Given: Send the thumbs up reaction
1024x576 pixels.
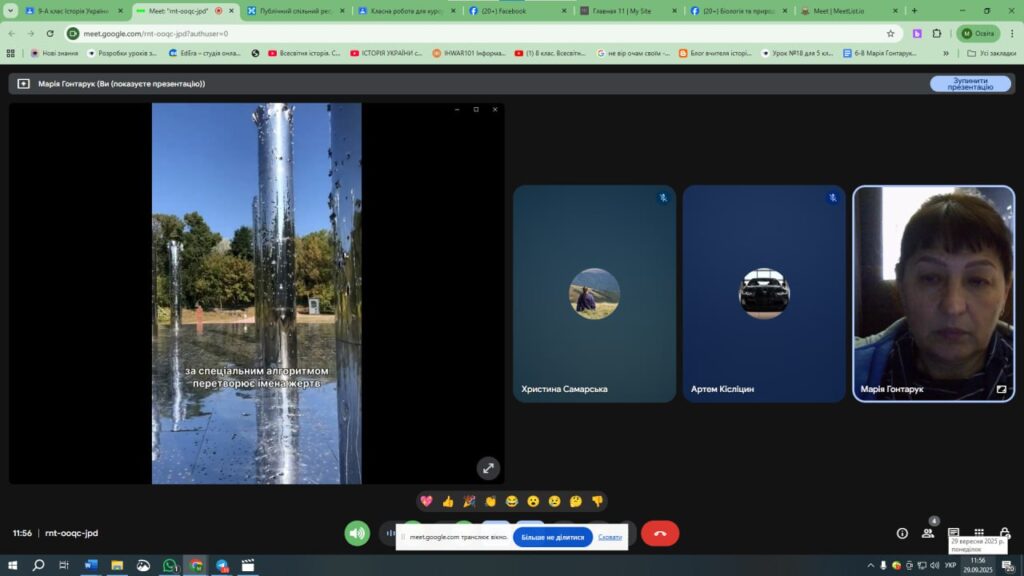Looking at the screenshot, I should pos(448,501).
